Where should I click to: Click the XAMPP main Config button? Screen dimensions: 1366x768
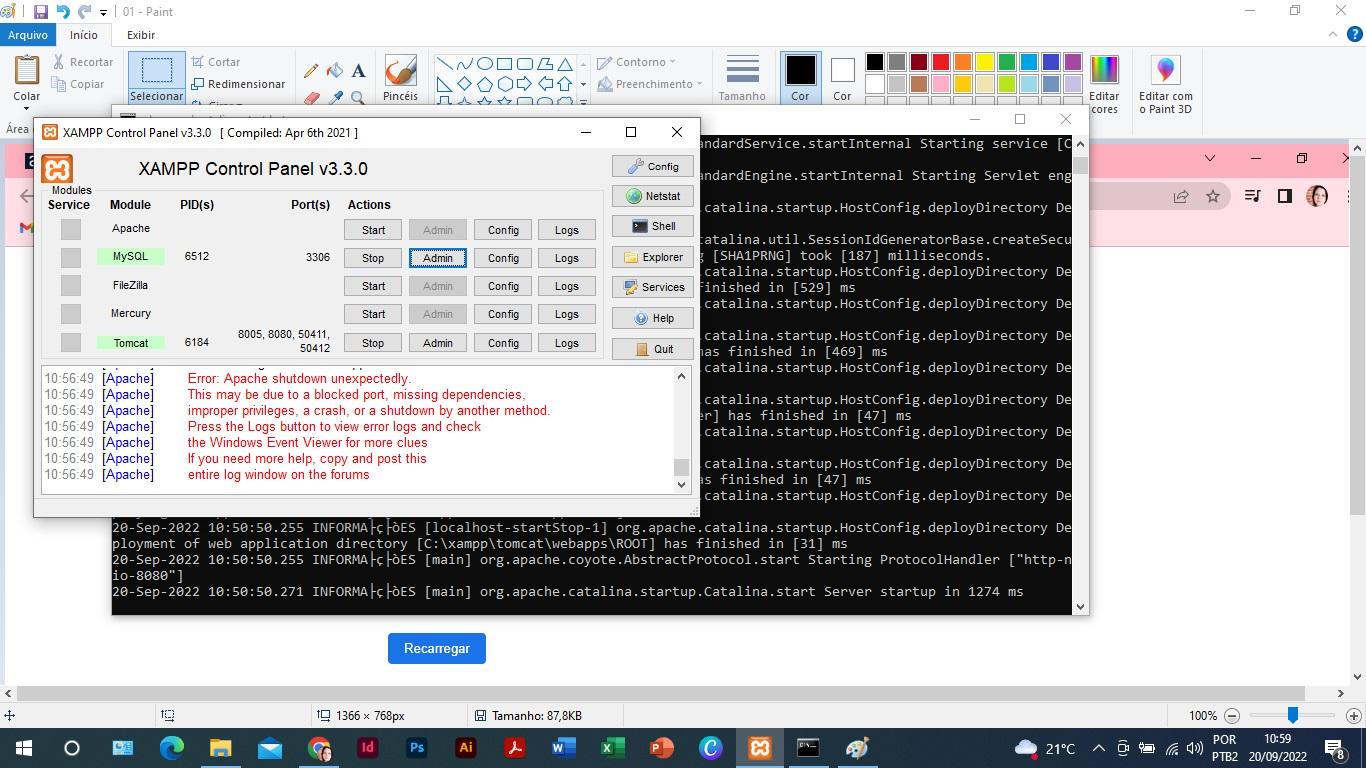click(x=653, y=166)
